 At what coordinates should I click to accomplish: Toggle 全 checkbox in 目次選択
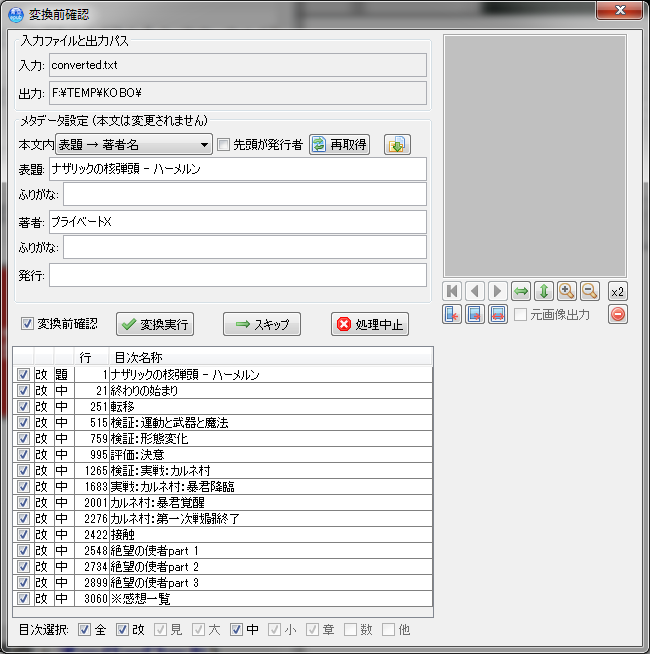(84, 629)
